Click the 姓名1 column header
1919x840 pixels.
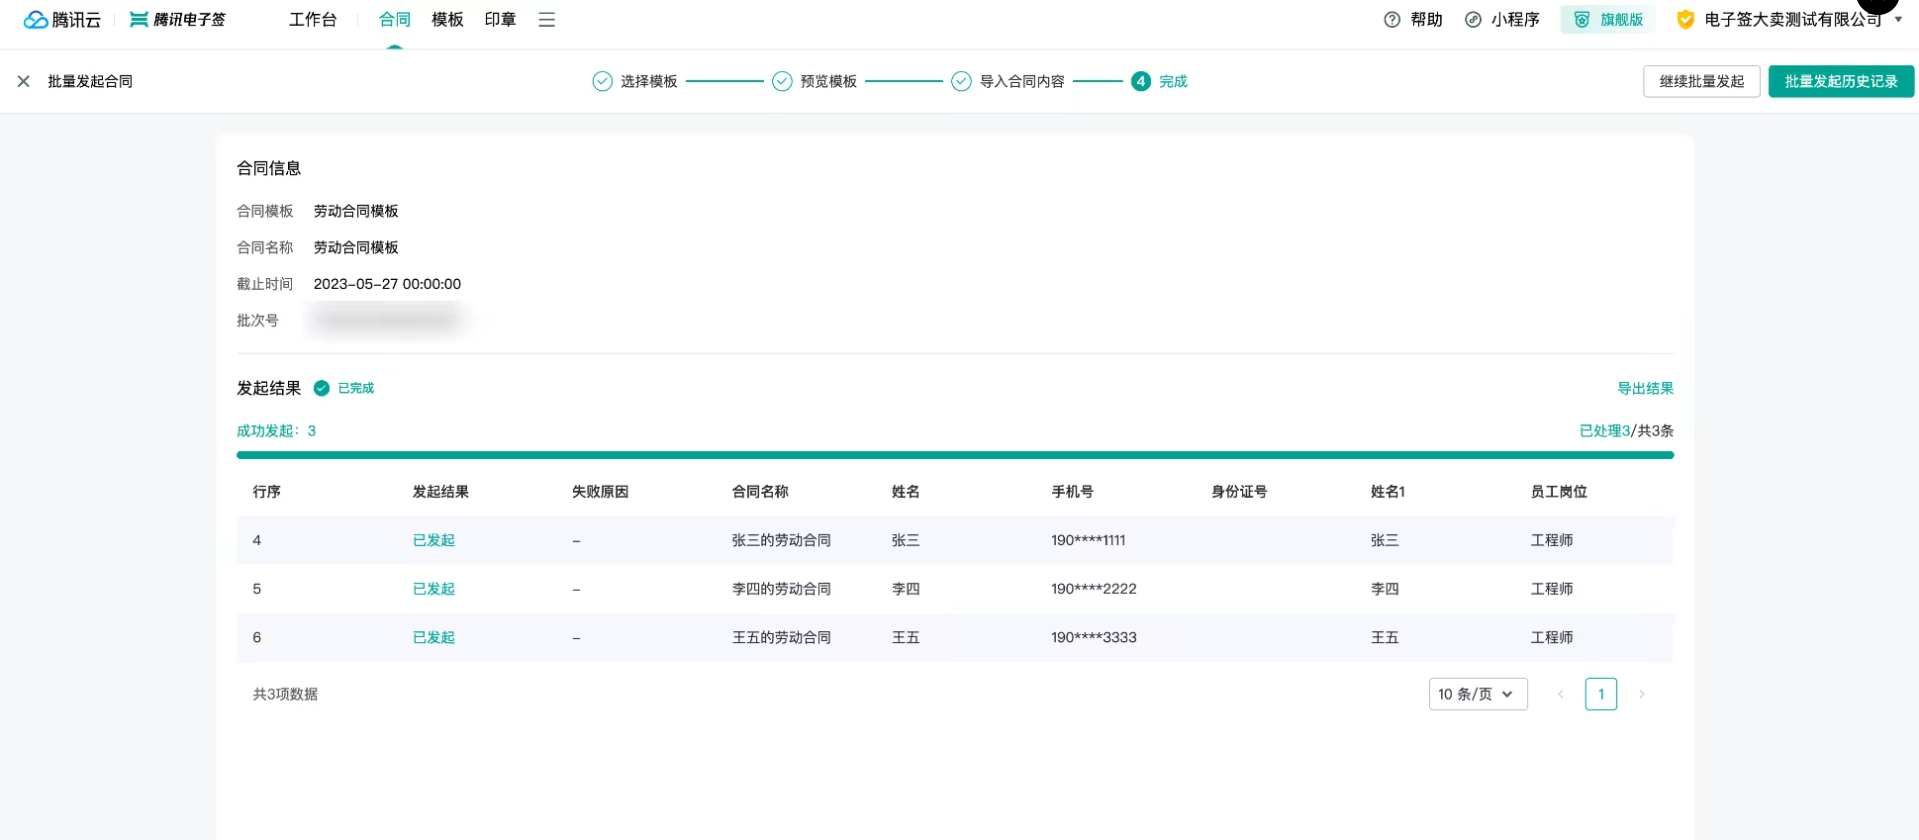1387,492
